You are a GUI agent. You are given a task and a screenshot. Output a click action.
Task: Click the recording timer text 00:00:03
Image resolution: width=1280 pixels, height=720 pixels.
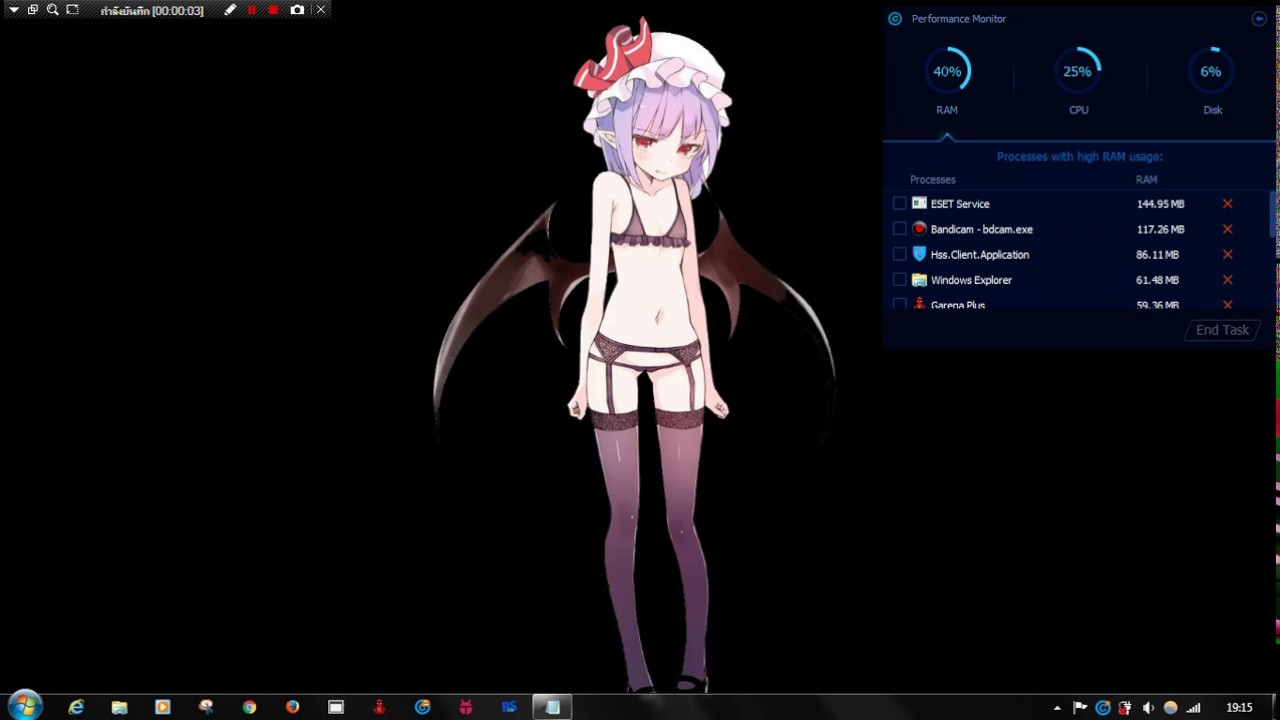(177, 11)
